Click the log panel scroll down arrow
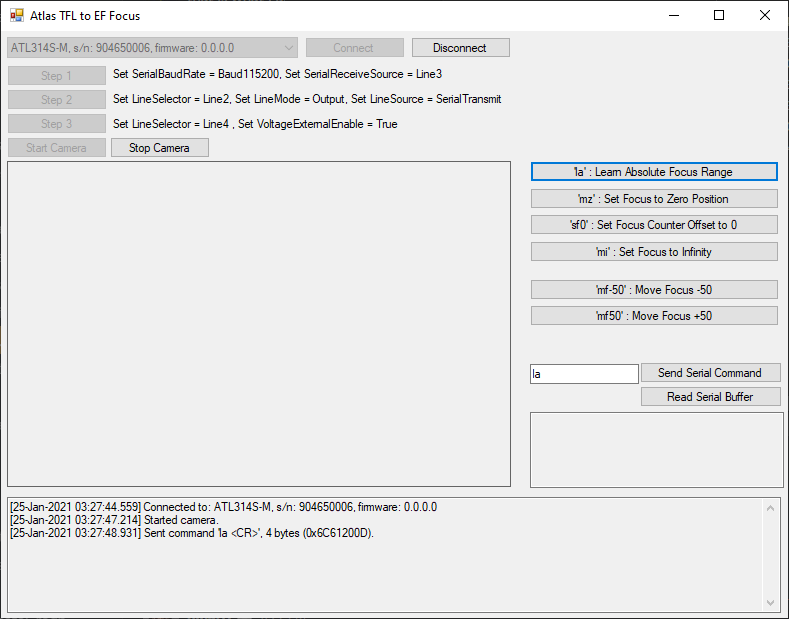The width and height of the screenshot is (789, 619). pos(770,603)
